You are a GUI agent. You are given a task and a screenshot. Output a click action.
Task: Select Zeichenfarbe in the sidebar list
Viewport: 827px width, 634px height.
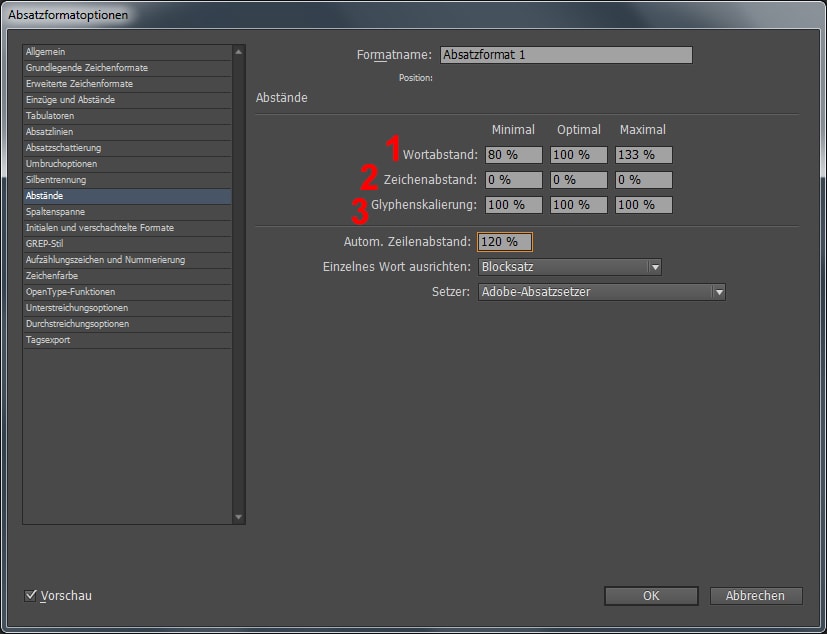click(52, 276)
